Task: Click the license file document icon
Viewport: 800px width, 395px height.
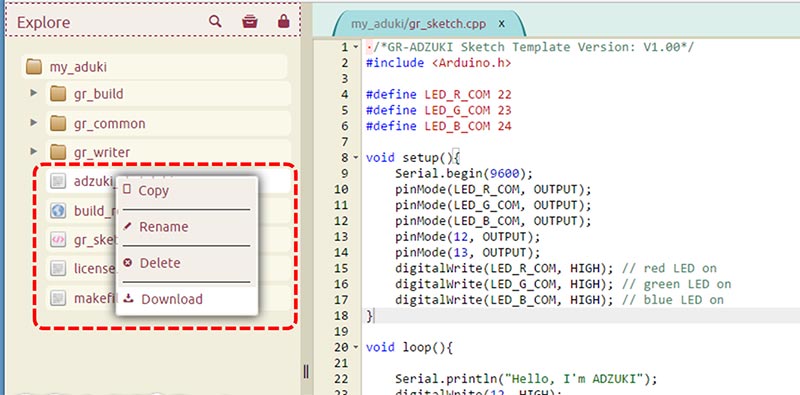Action: coord(58,268)
